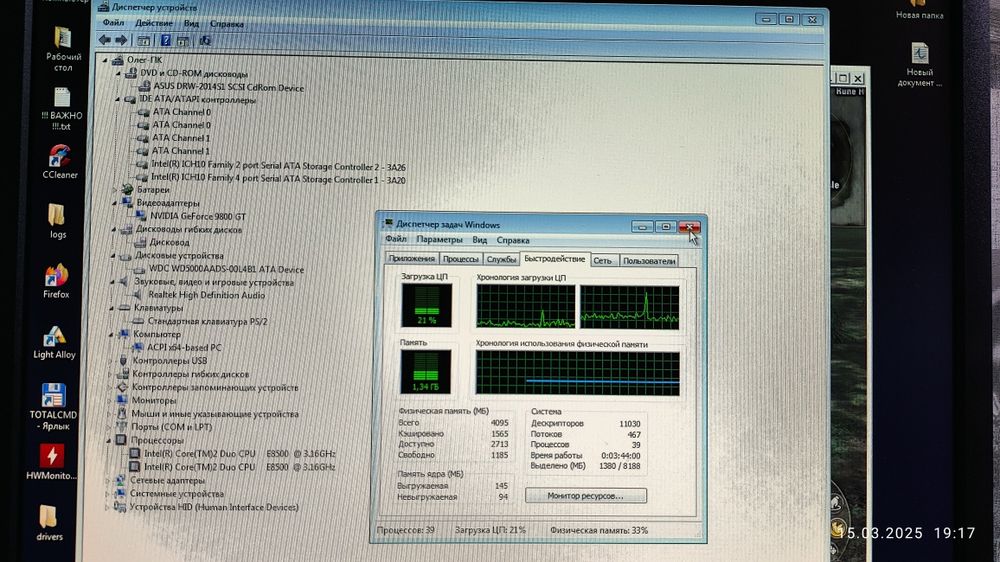Open the Рабочий стол folder icon
The height and width of the screenshot is (562, 1000).
[x=63, y=49]
